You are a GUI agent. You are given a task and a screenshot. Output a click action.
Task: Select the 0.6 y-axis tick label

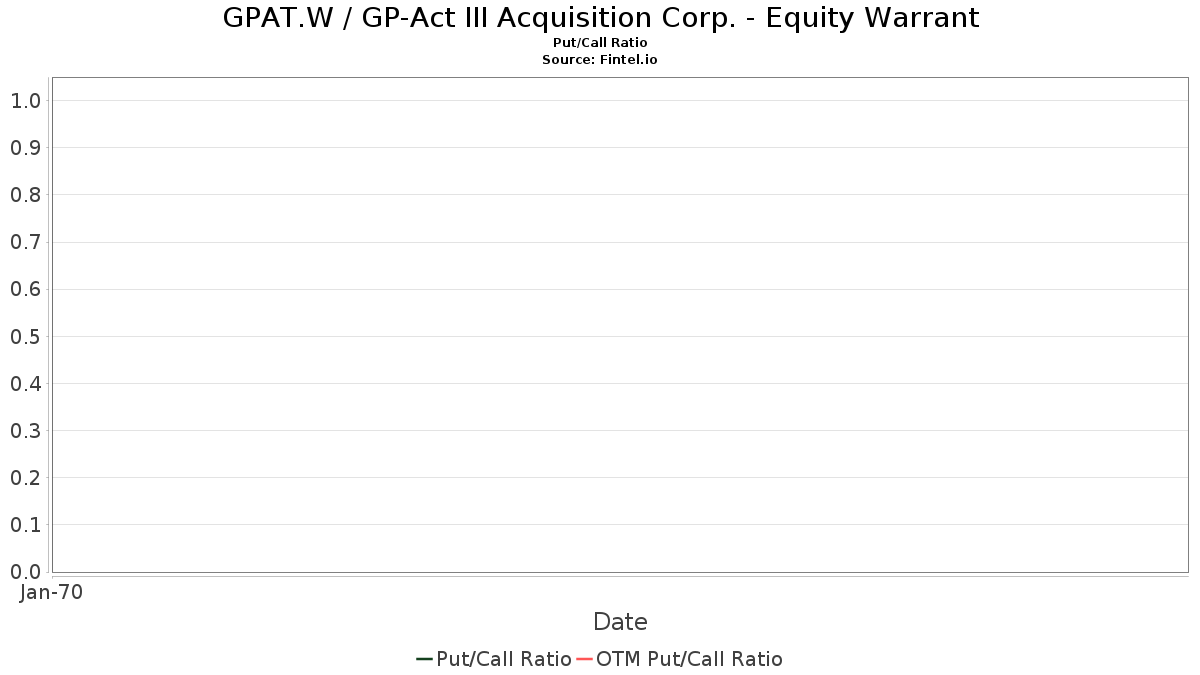(25, 289)
